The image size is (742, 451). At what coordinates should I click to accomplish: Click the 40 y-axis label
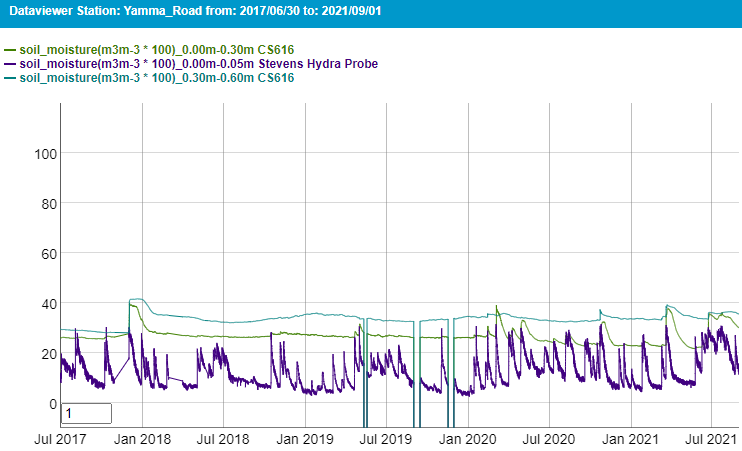coord(49,304)
